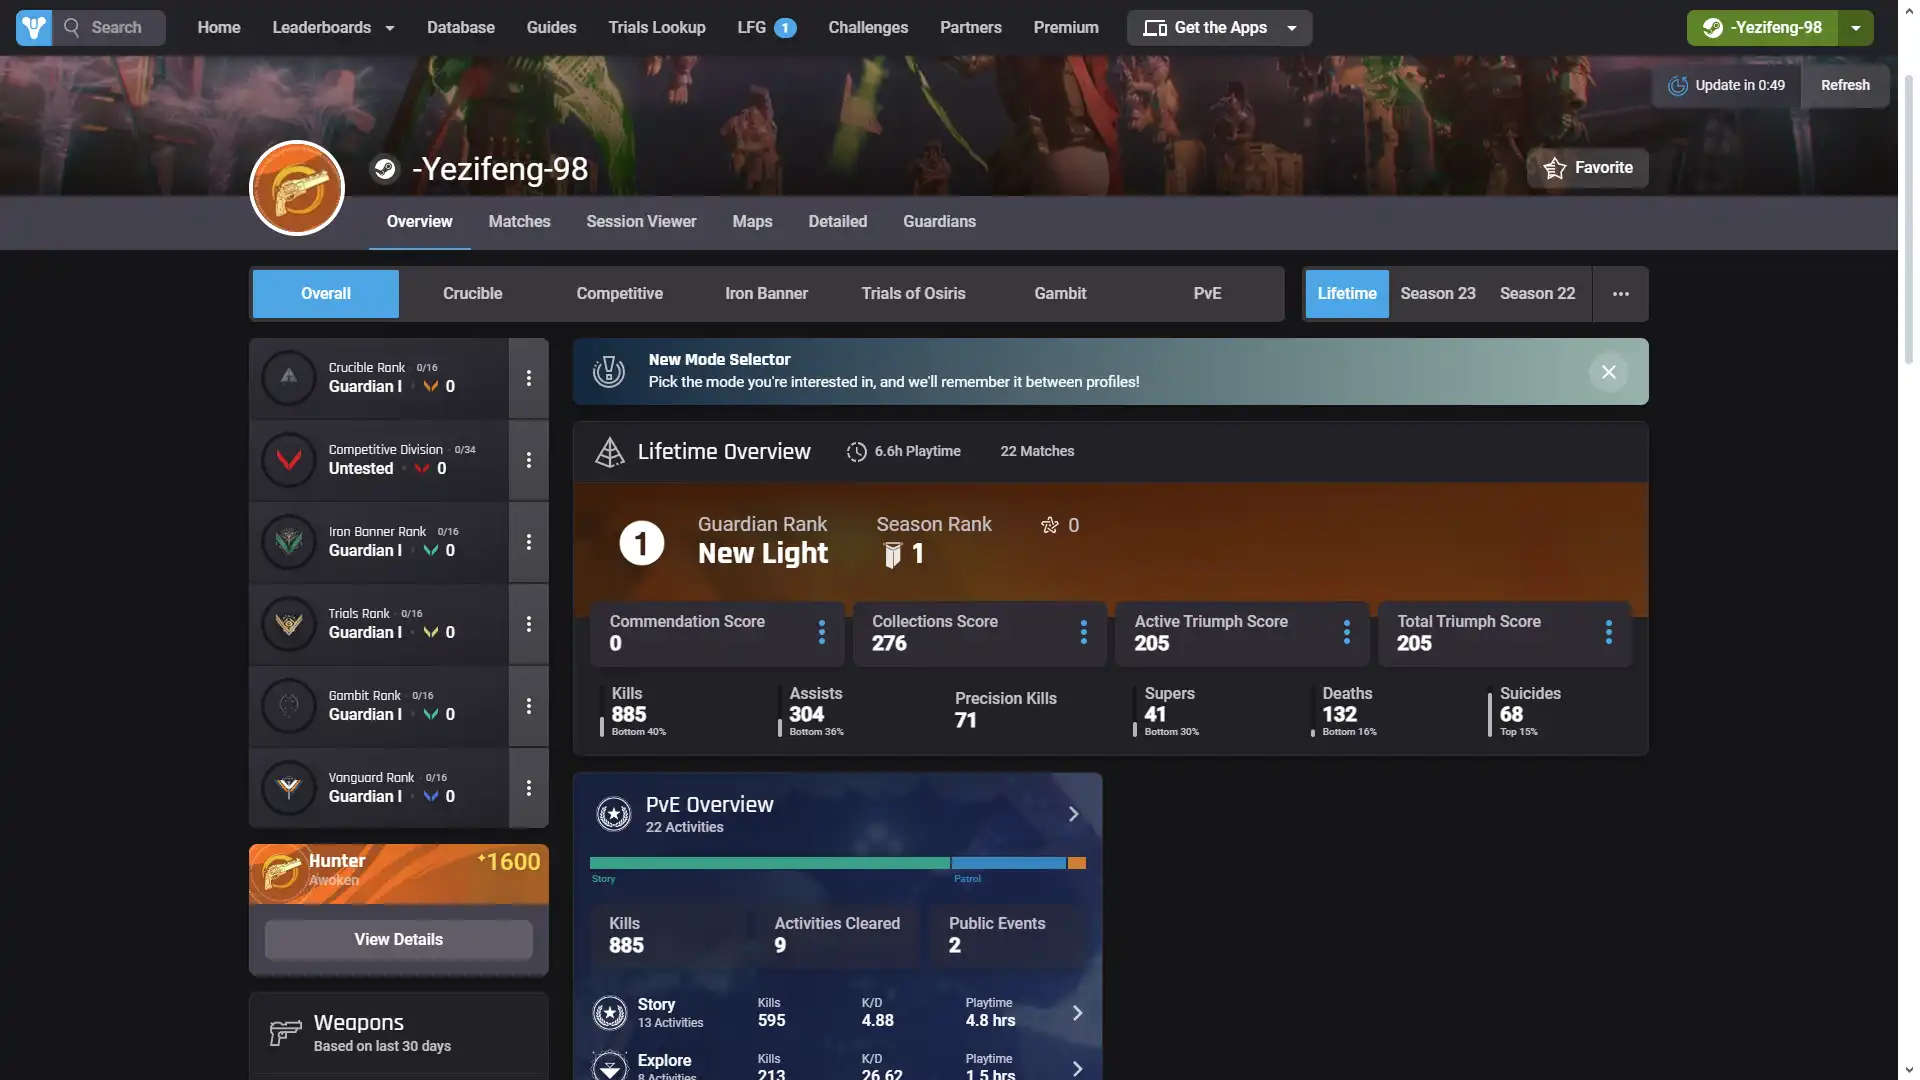Select the Lifetime filter
This screenshot has width=1920, height=1080.
(1346, 294)
